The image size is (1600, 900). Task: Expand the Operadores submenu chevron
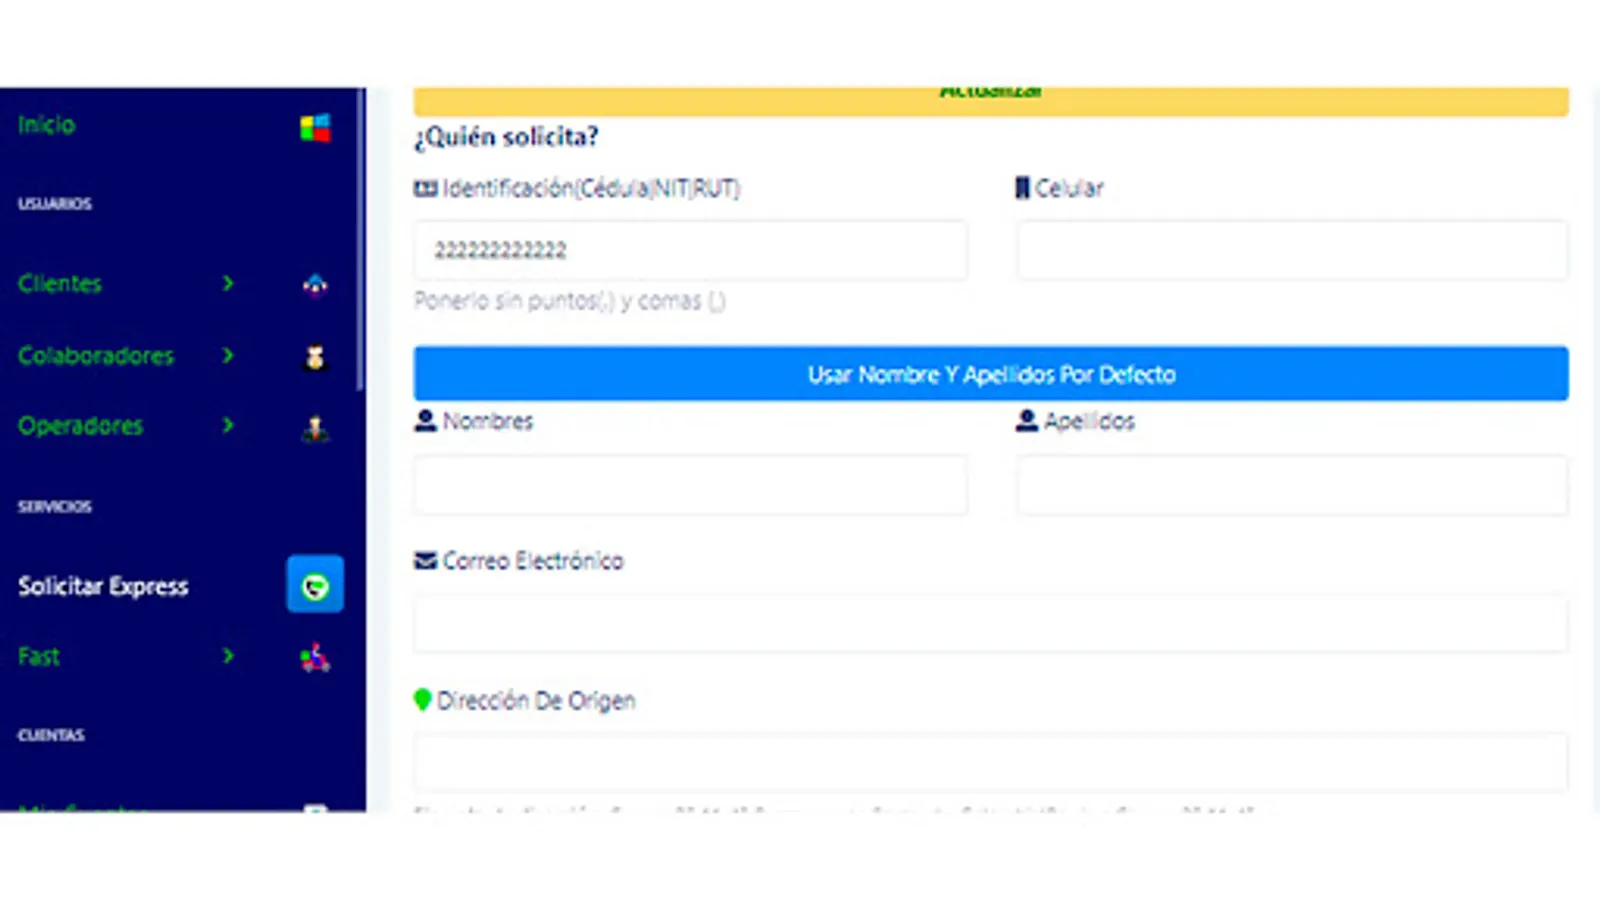pos(228,425)
